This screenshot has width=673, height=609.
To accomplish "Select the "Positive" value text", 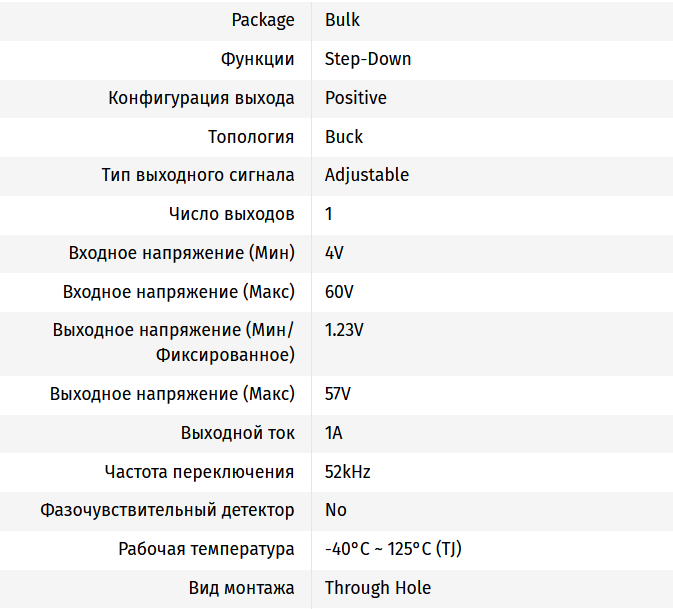I will (355, 98).
